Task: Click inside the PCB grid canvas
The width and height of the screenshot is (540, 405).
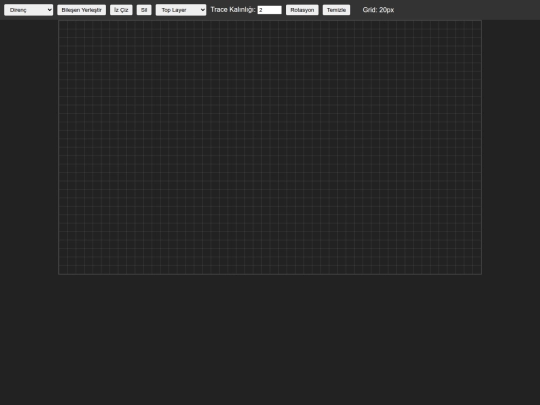Action: tap(270, 147)
